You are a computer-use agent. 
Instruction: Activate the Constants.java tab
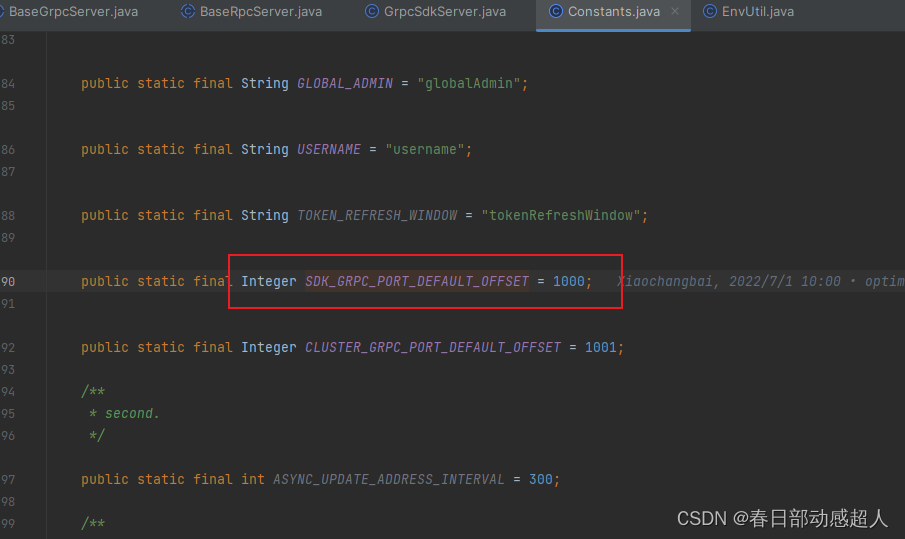tap(614, 12)
